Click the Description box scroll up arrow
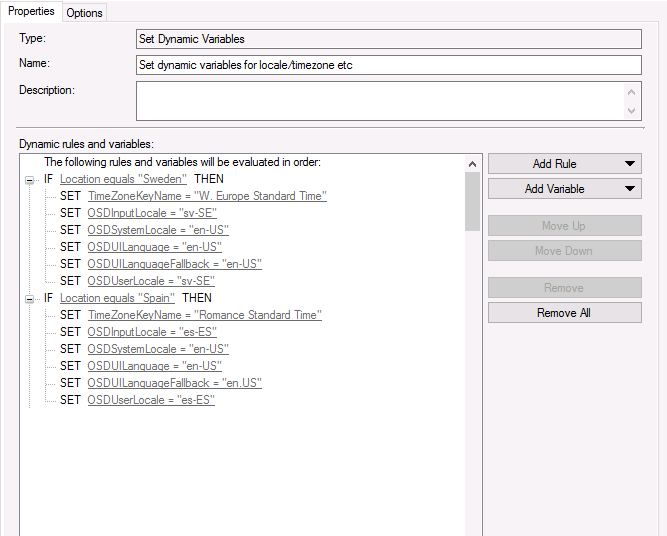 632,92
